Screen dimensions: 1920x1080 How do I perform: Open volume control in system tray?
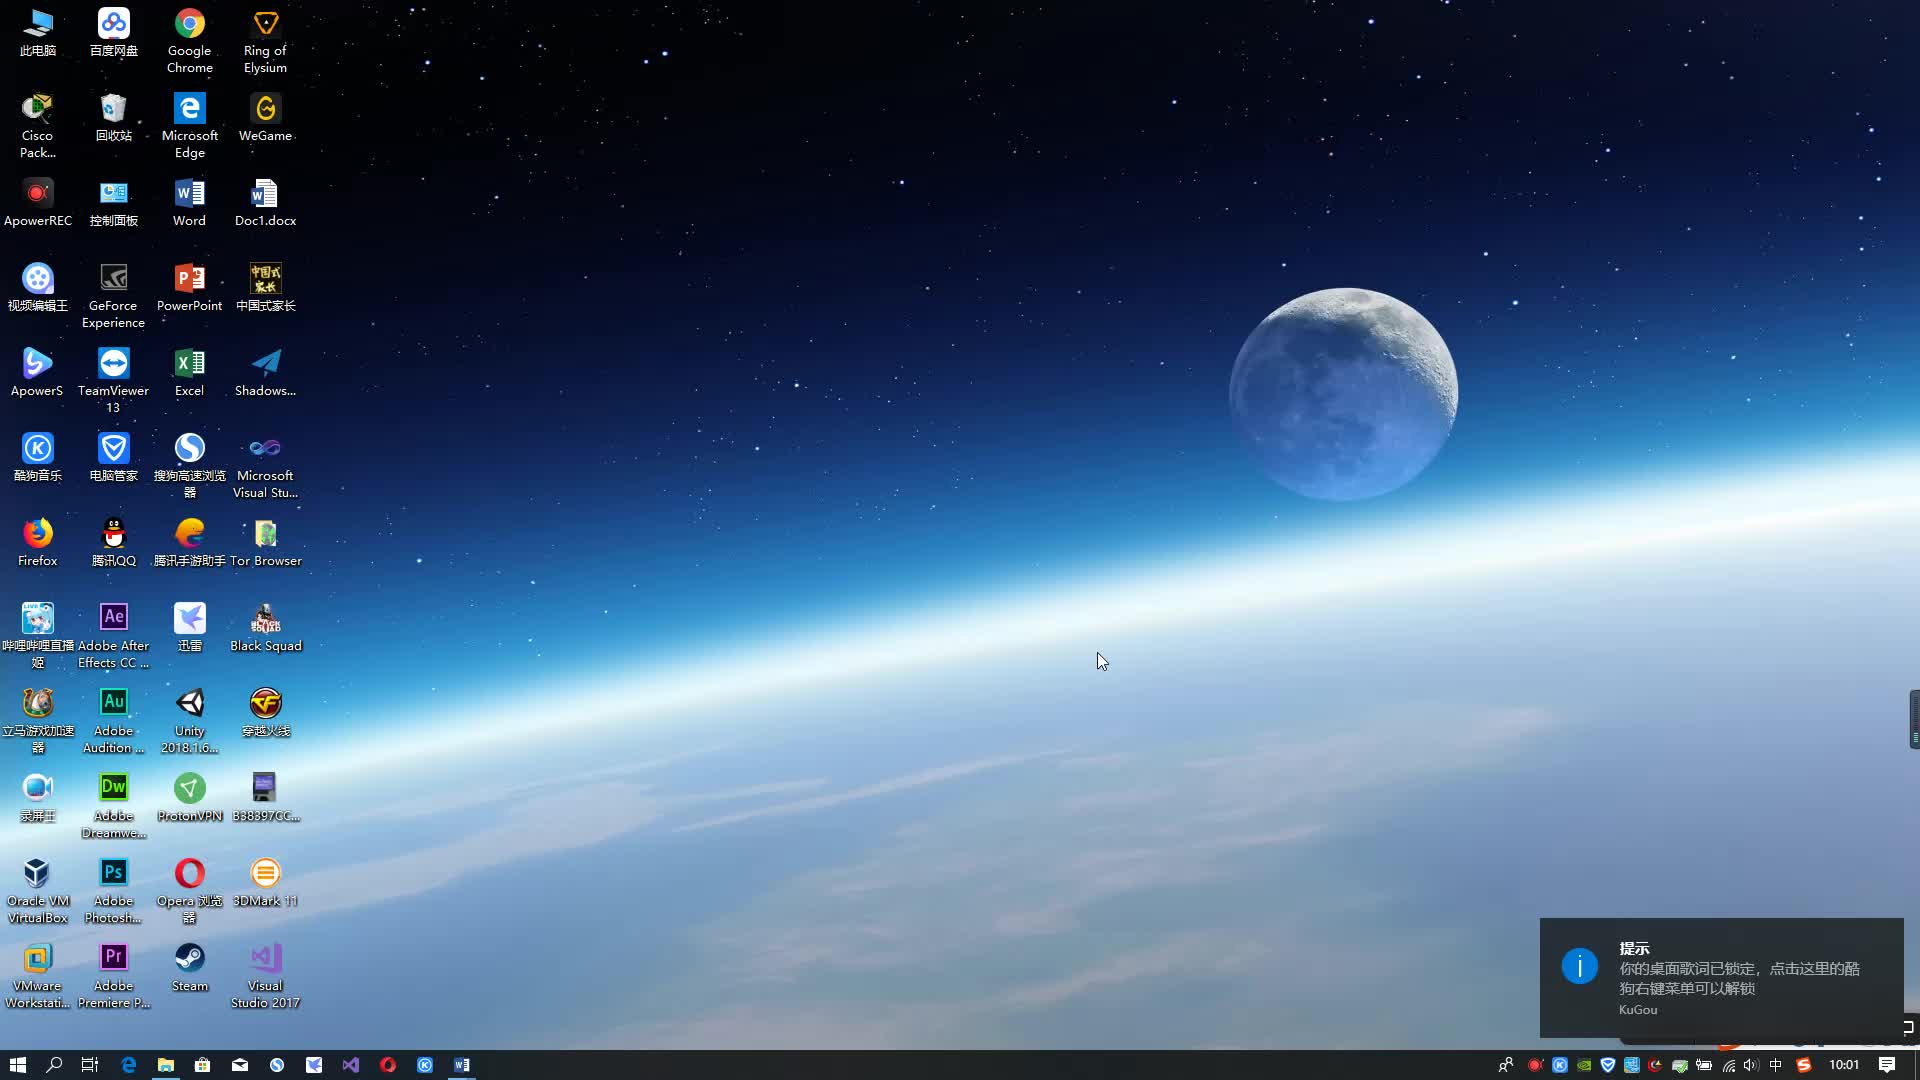coord(1752,1065)
